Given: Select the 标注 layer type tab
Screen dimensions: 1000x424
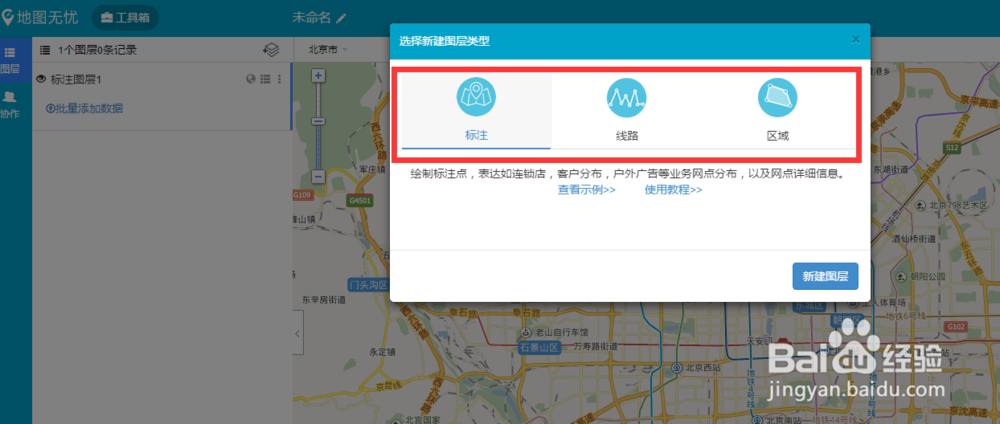Looking at the screenshot, I should [x=476, y=110].
